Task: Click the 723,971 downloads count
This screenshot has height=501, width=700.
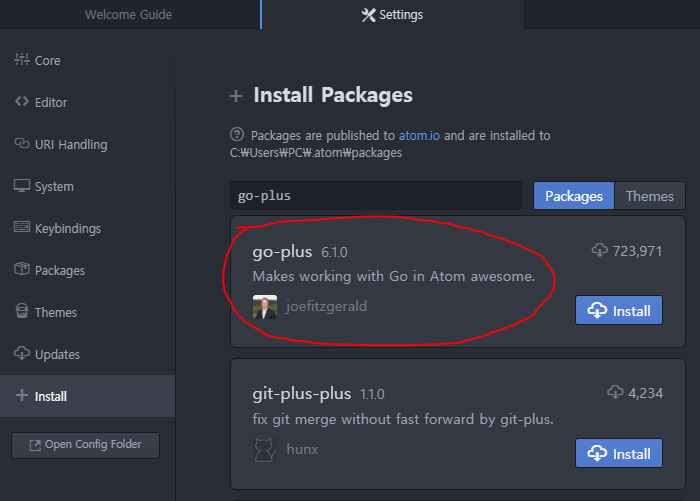Action: click(637, 251)
